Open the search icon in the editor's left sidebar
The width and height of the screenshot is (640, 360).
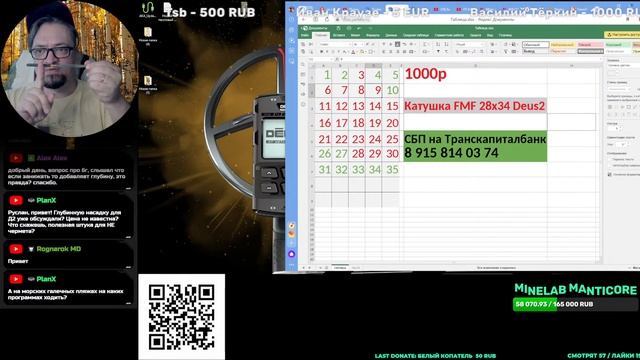pos(303,64)
